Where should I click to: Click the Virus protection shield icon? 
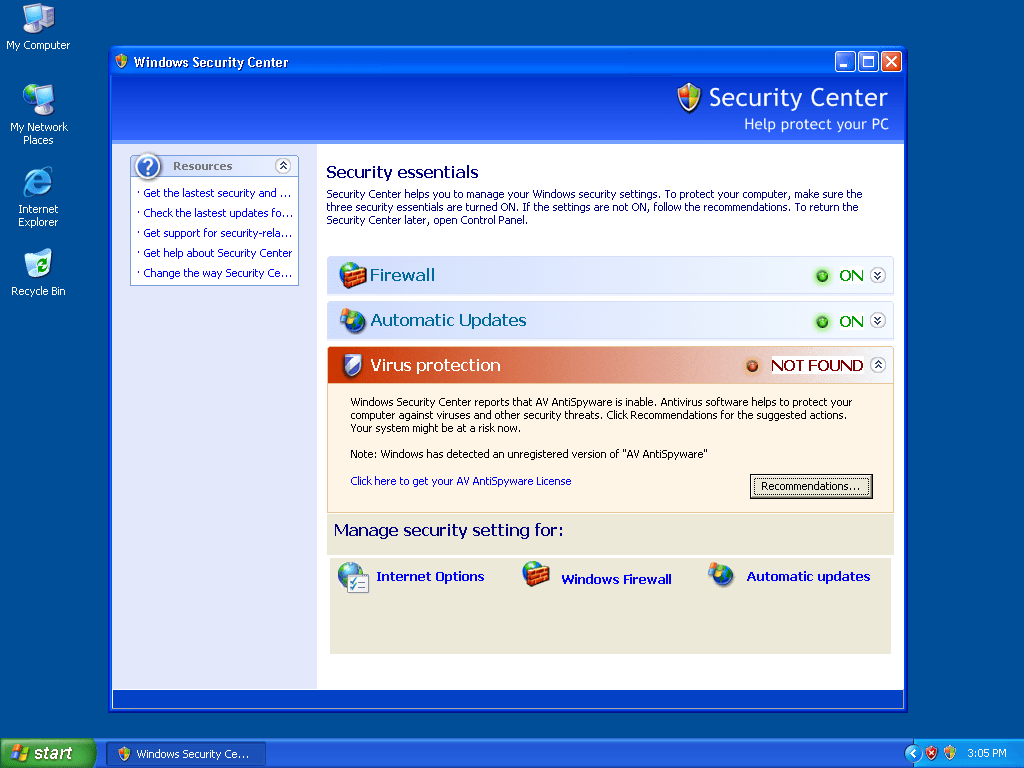(x=352, y=366)
